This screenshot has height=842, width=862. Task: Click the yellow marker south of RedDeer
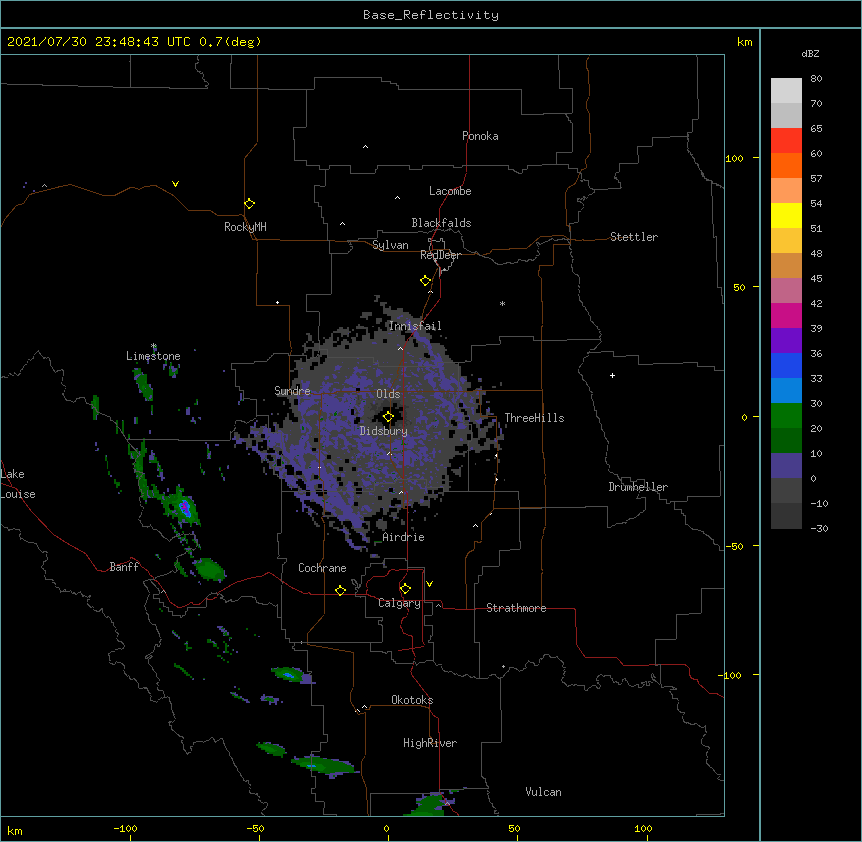pos(426,281)
